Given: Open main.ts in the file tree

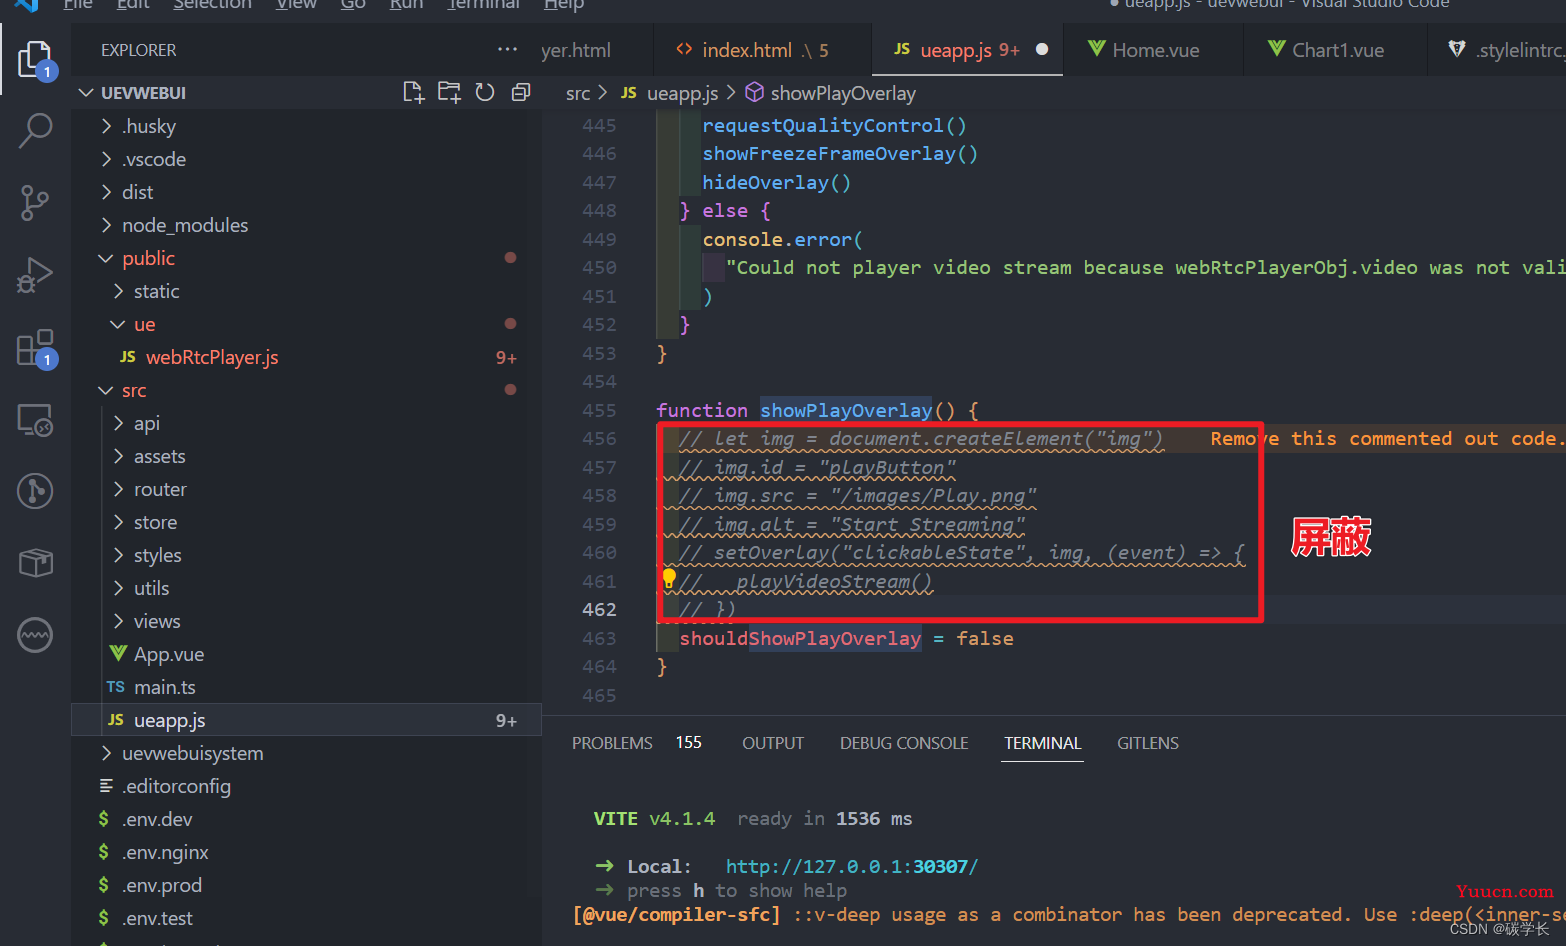Looking at the screenshot, I should point(306,687).
